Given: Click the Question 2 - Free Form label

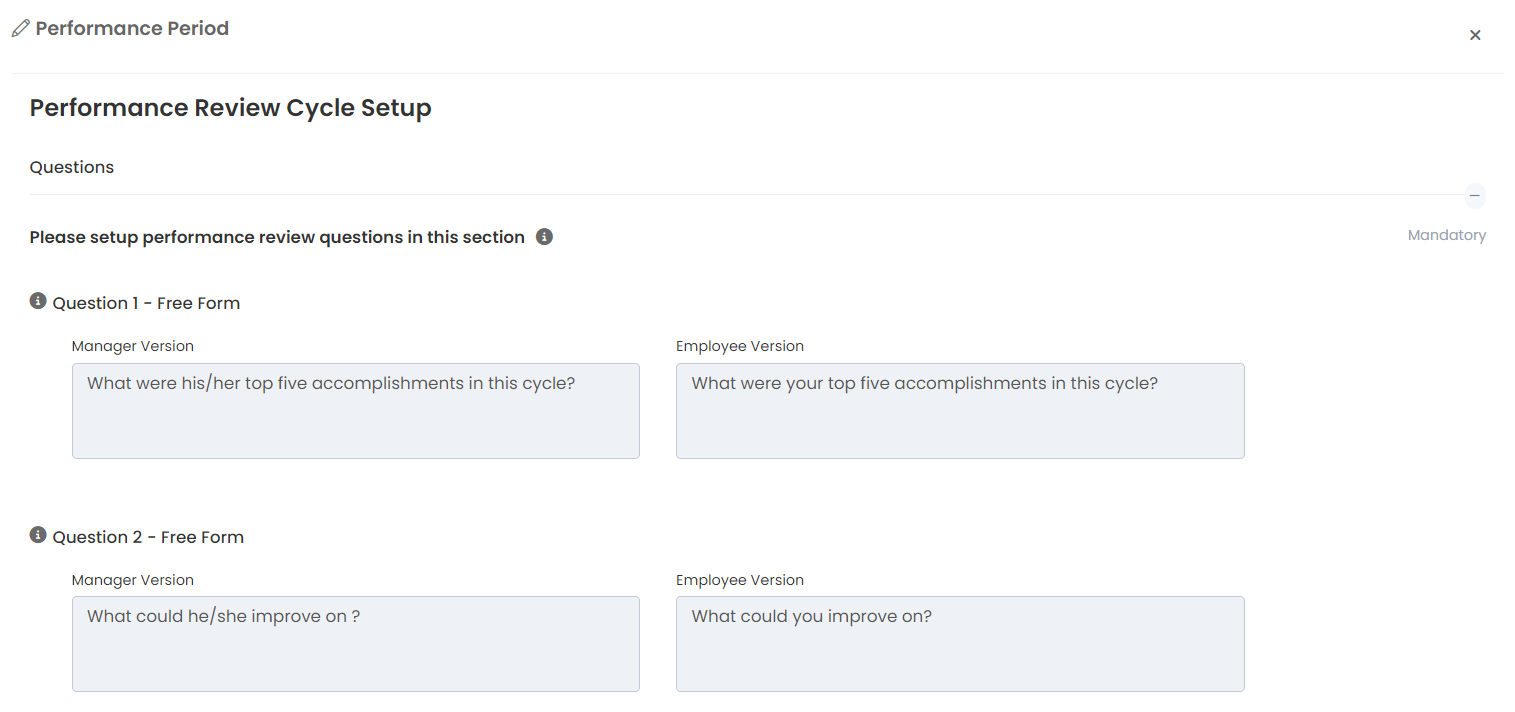Looking at the screenshot, I should click(148, 537).
